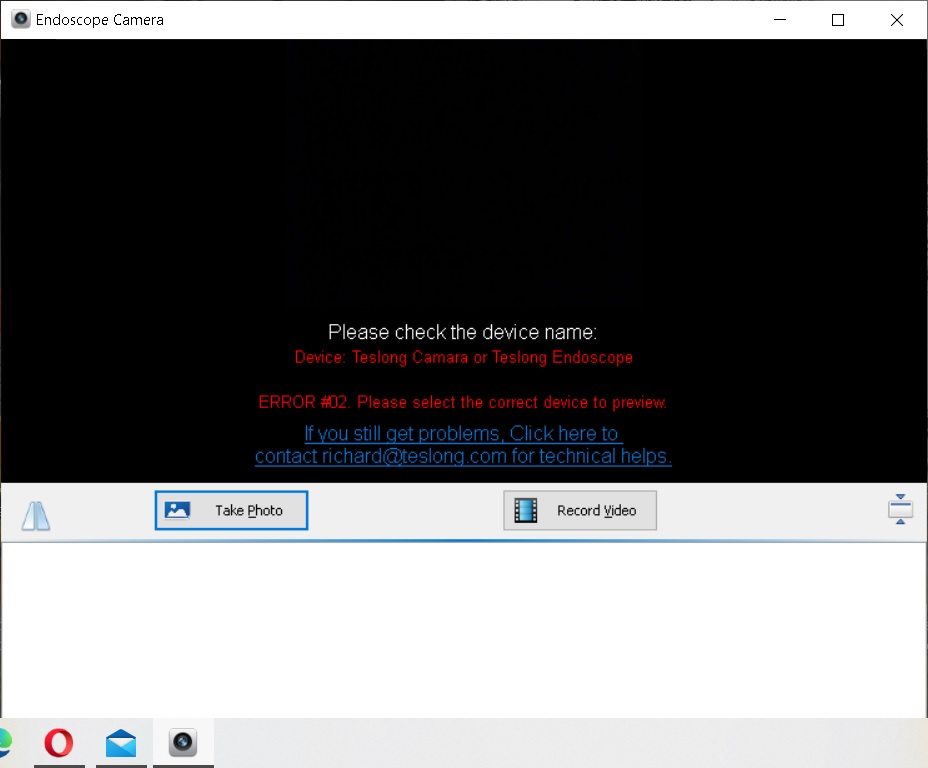Click the ERROR #02 message text

pos(463,402)
